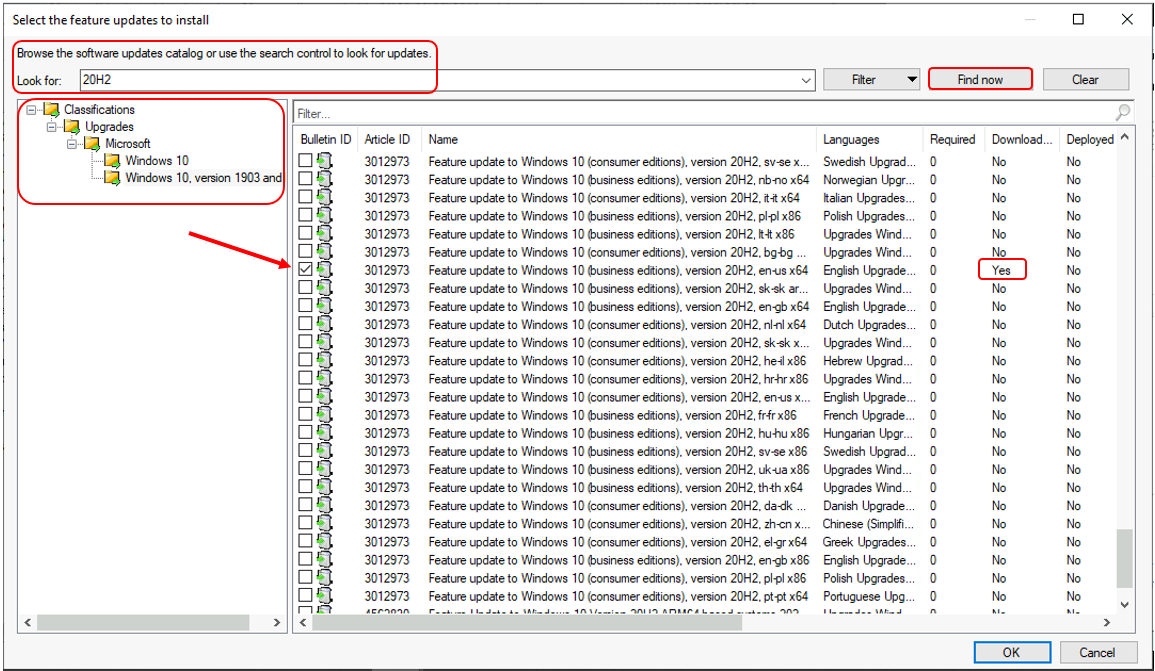Click the Classifications folder icon
1155x671 pixels.
click(x=52, y=110)
